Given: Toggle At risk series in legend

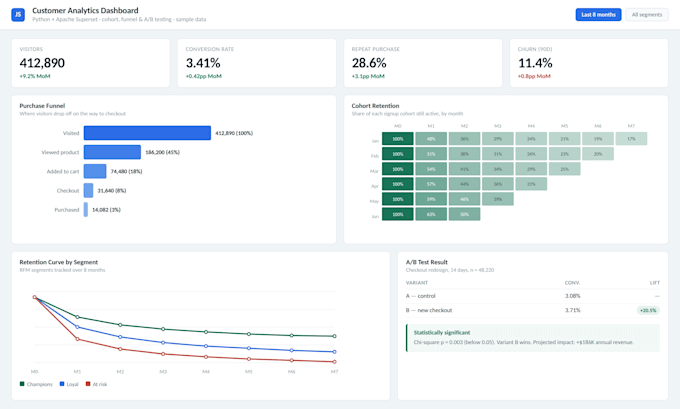Looking at the screenshot, I should pyautogui.click(x=96, y=384).
